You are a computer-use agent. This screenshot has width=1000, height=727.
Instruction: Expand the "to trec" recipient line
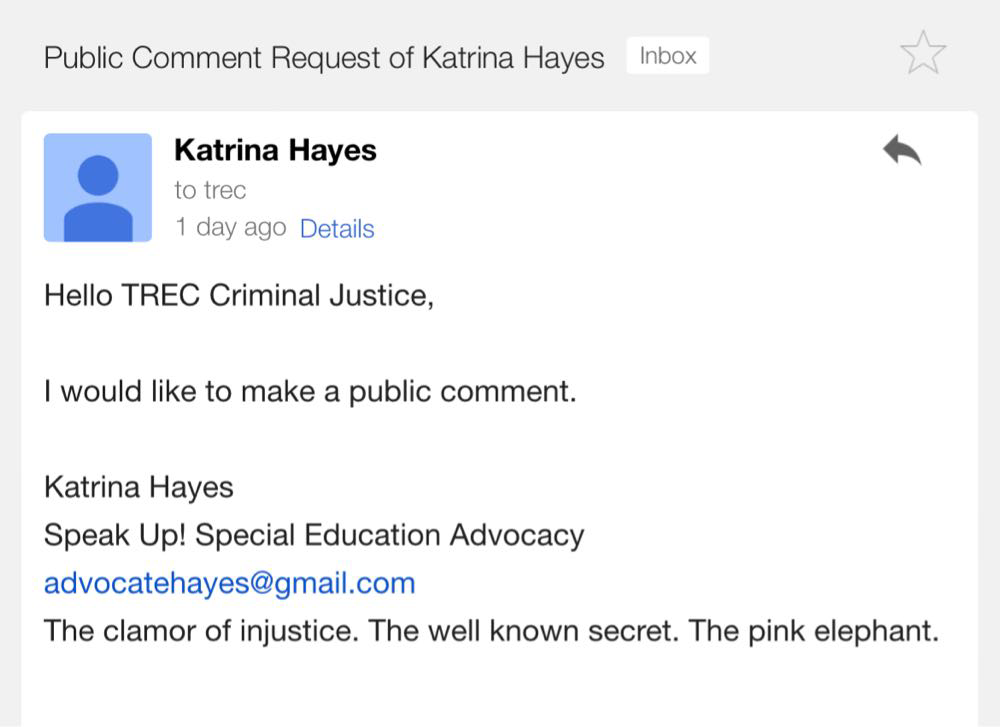click(x=210, y=190)
